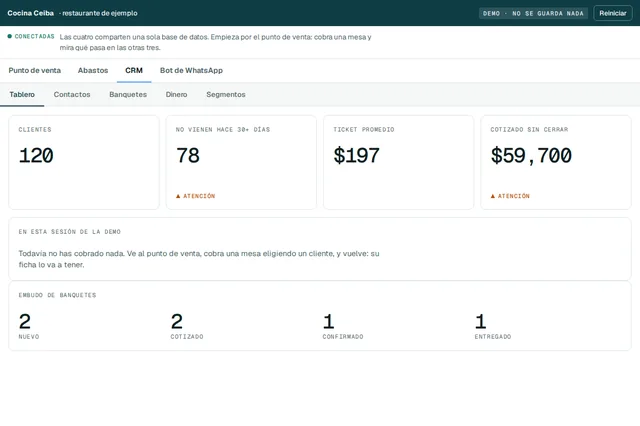Click the green Conectadas status dot
This screenshot has width=640, height=426.
(9, 36)
